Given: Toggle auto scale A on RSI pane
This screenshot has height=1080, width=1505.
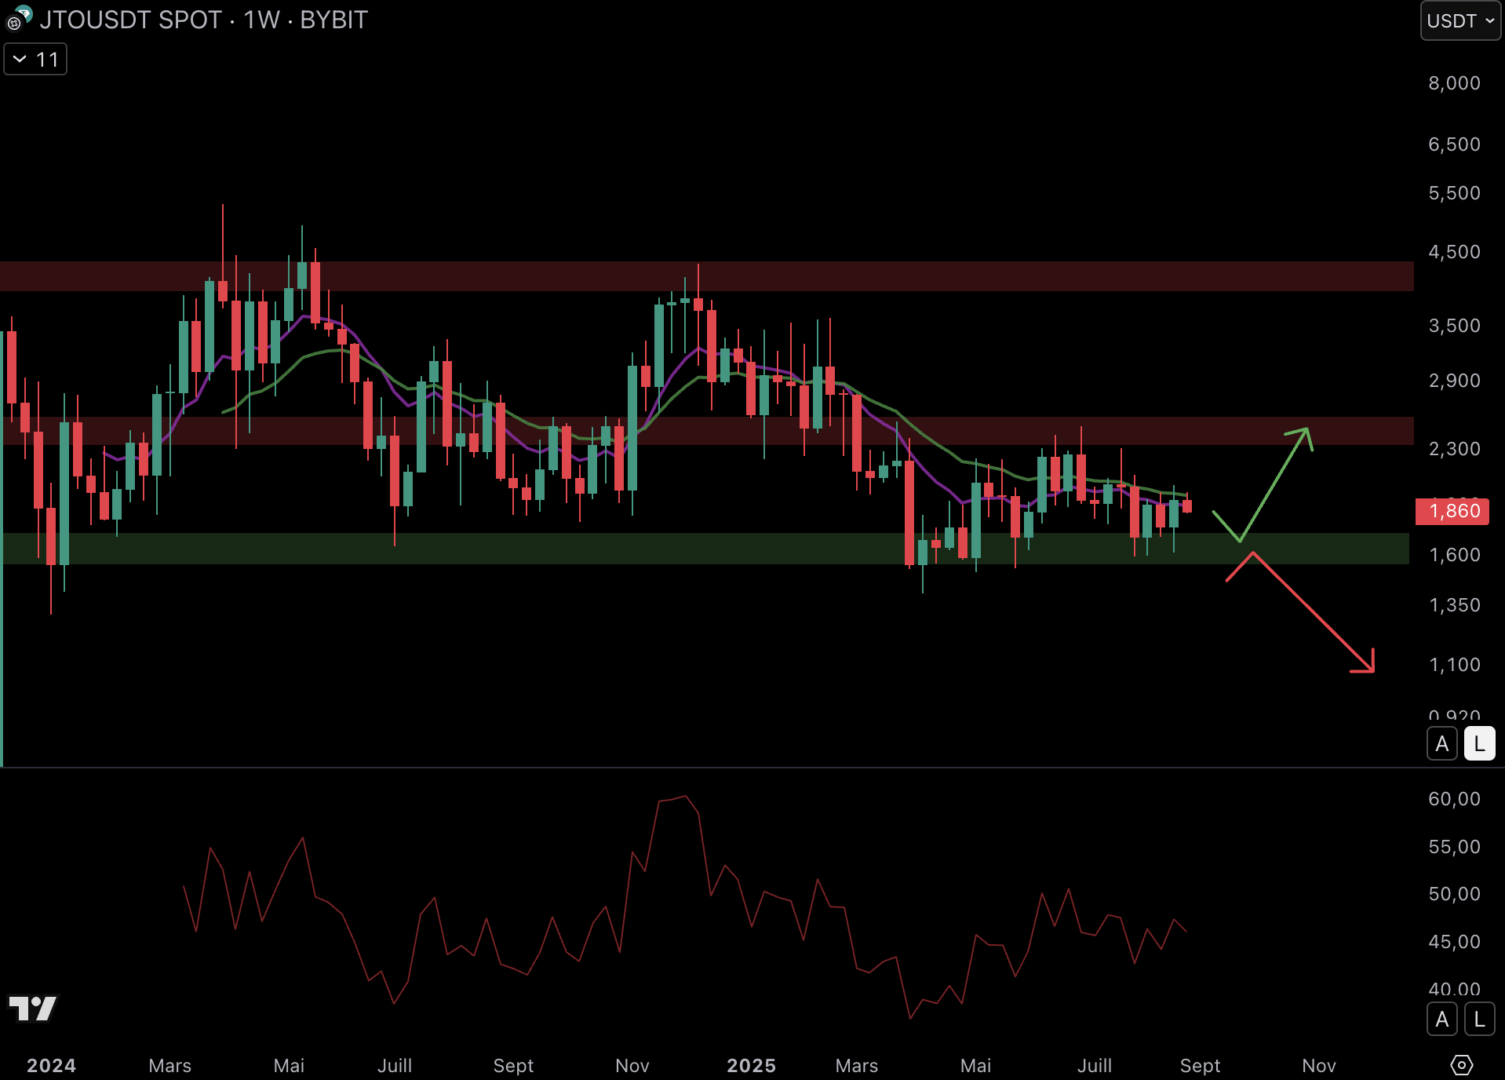Looking at the screenshot, I should click(x=1442, y=1019).
